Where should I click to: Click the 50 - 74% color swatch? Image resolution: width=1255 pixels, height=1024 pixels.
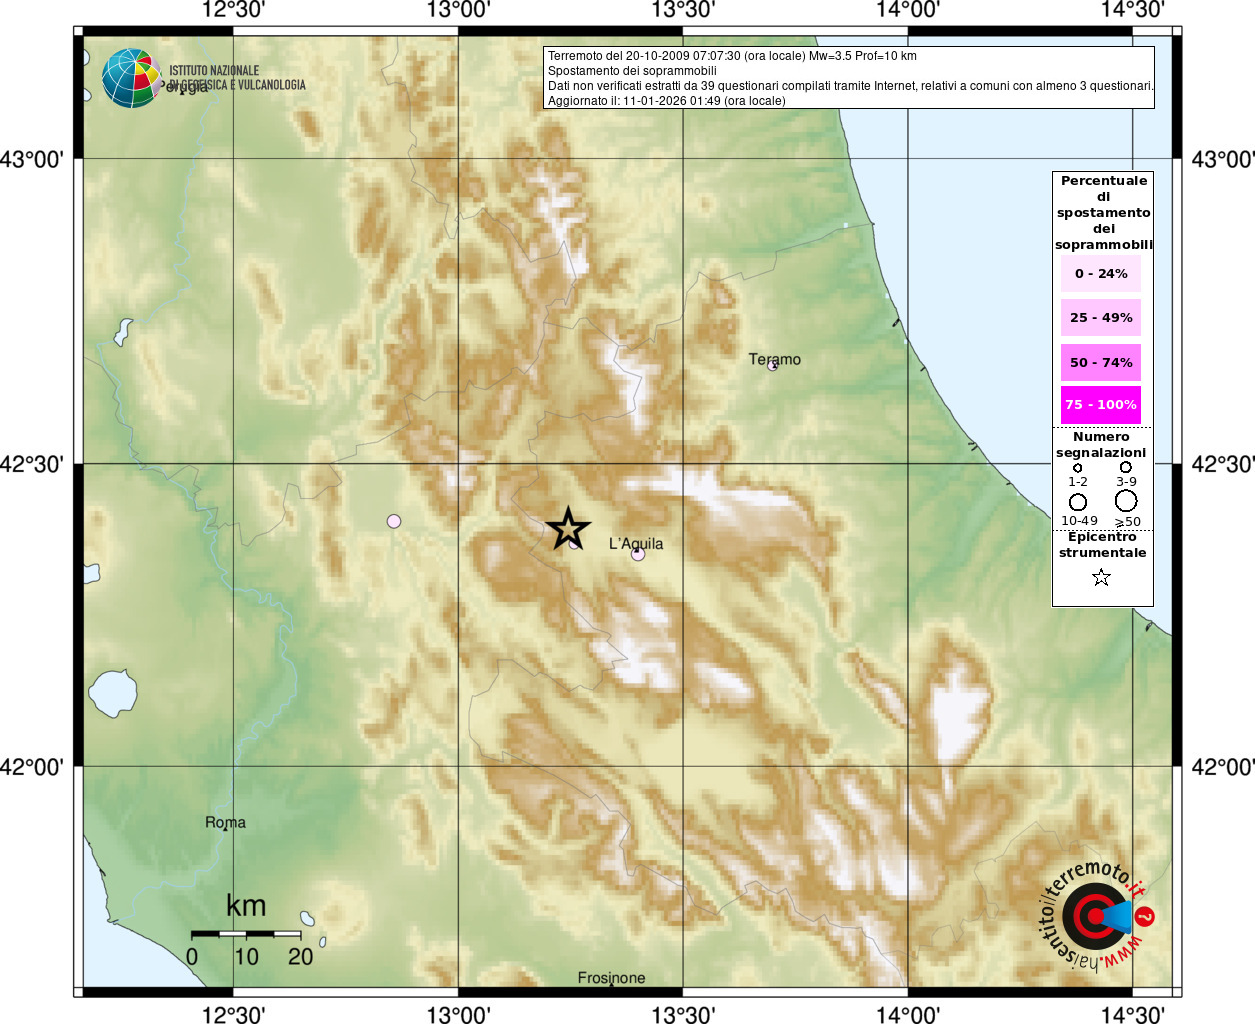tap(1101, 362)
